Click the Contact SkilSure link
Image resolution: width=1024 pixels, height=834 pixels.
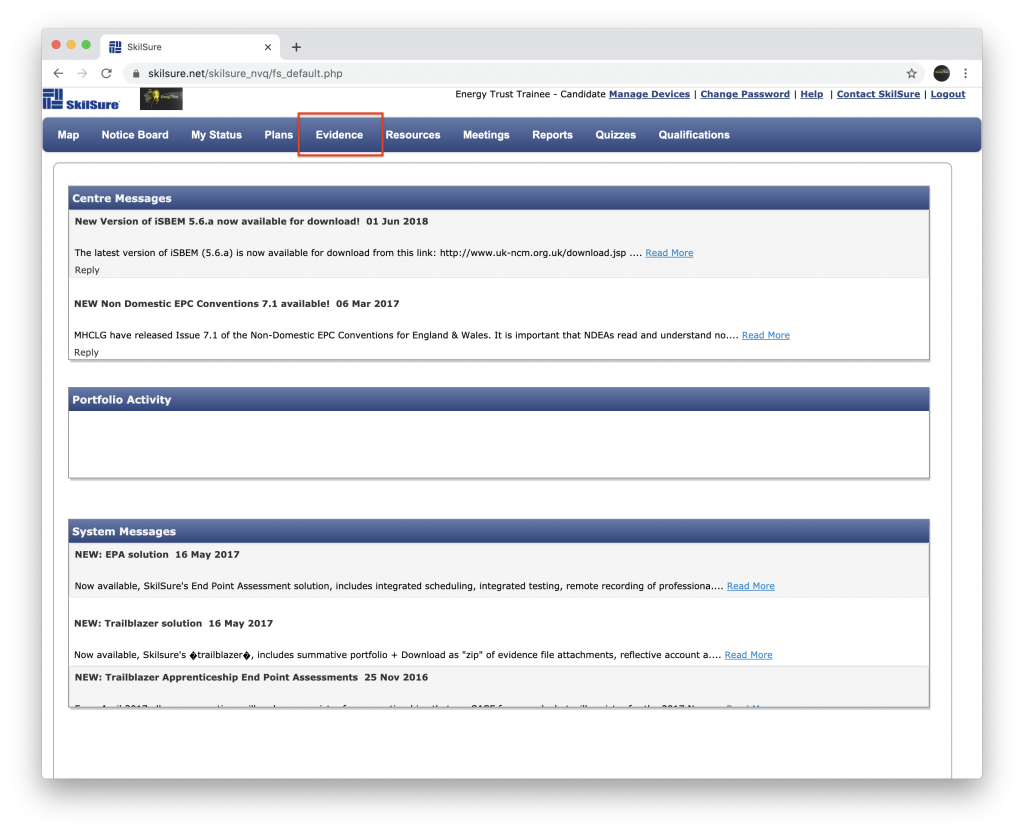[x=878, y=94]
